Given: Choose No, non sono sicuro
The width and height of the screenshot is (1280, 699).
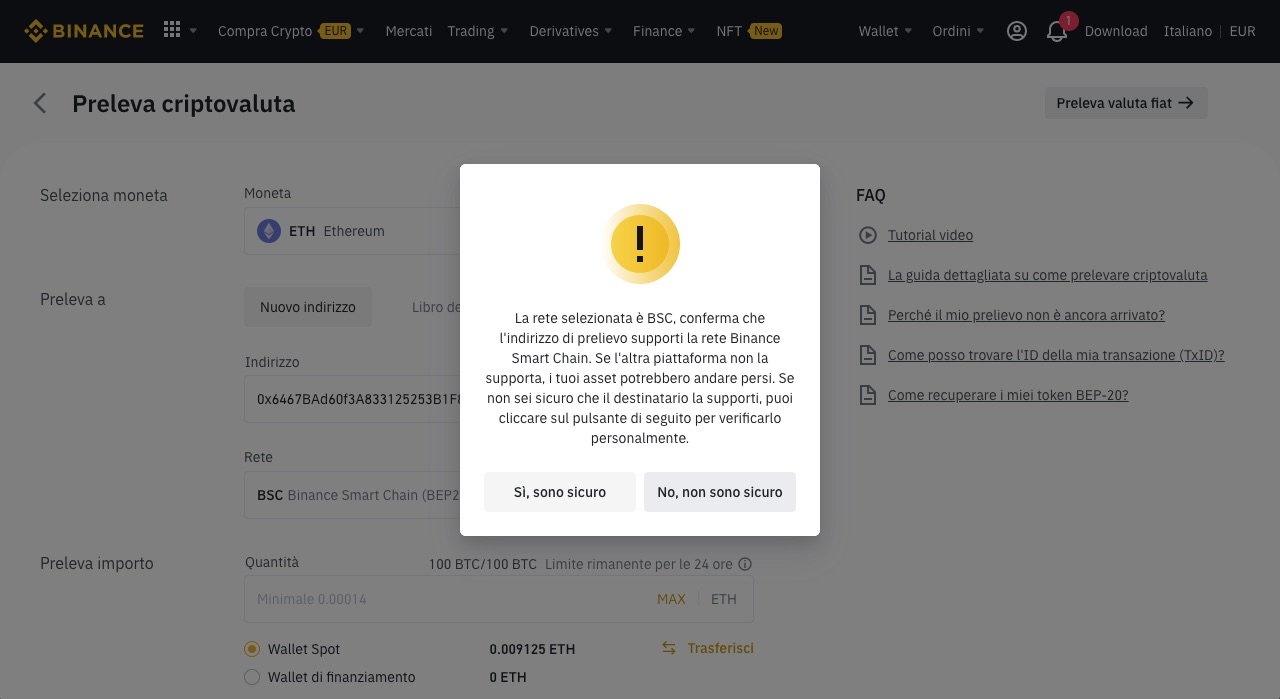Looking at the screenshot, I should [x=720, y=492].
